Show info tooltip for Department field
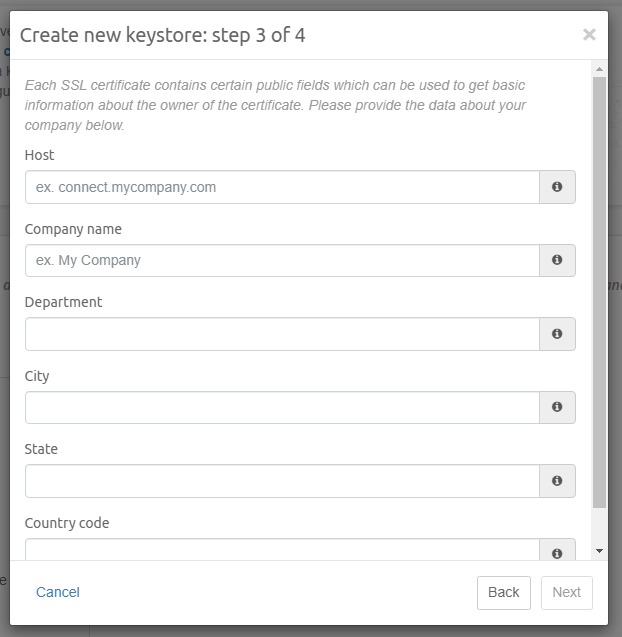The image size is (622, 637). (x=557, y=334)
